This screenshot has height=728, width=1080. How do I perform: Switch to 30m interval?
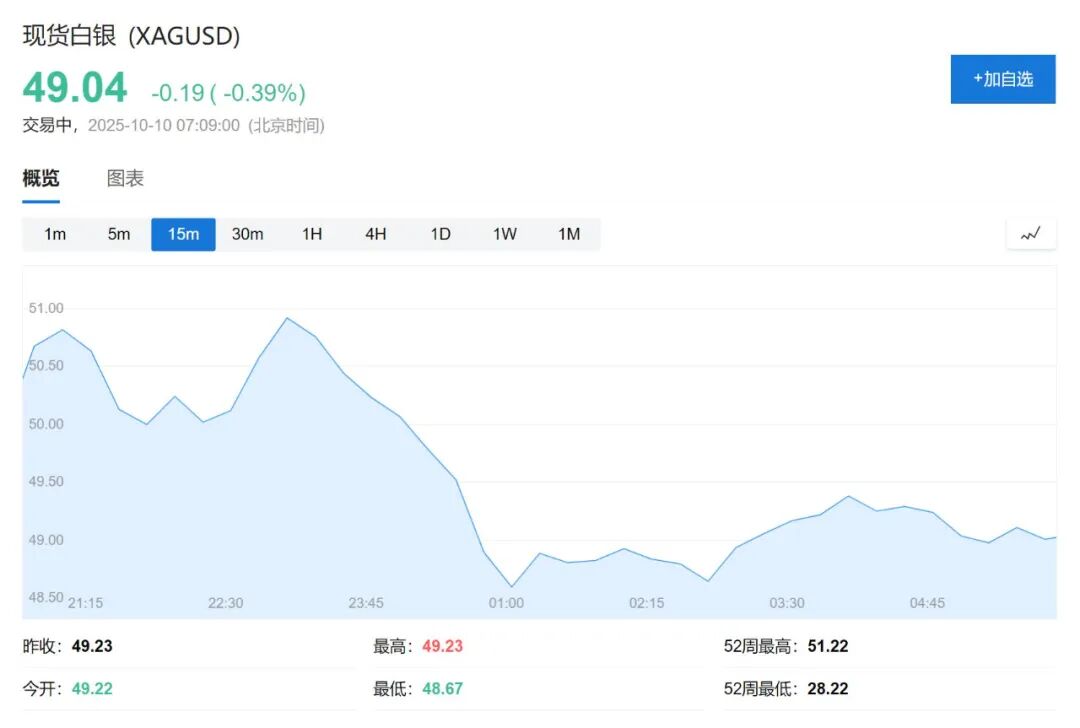coord(247,234)
